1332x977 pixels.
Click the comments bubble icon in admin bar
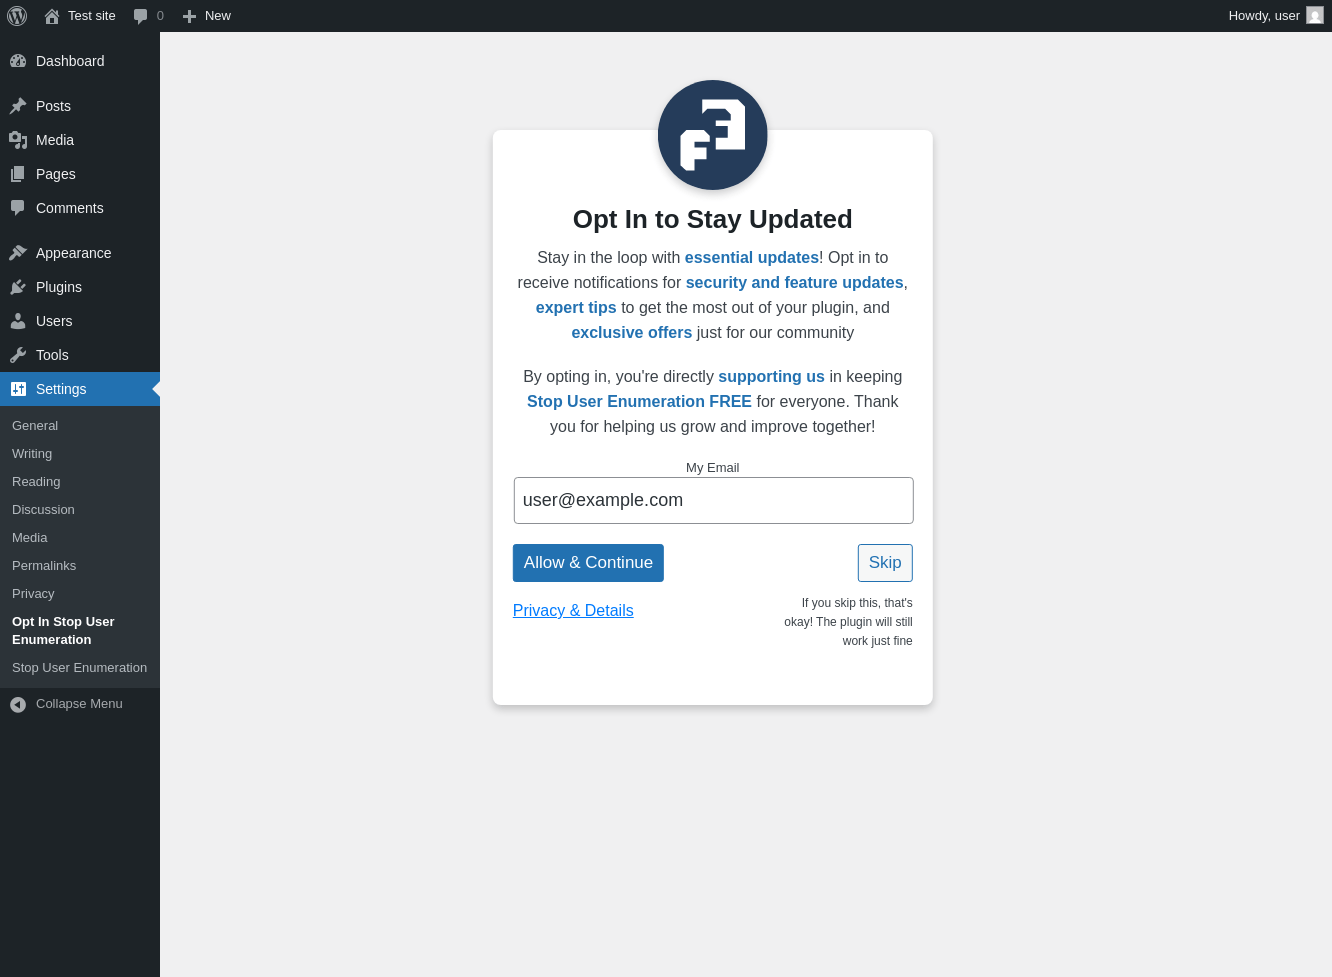141,16
